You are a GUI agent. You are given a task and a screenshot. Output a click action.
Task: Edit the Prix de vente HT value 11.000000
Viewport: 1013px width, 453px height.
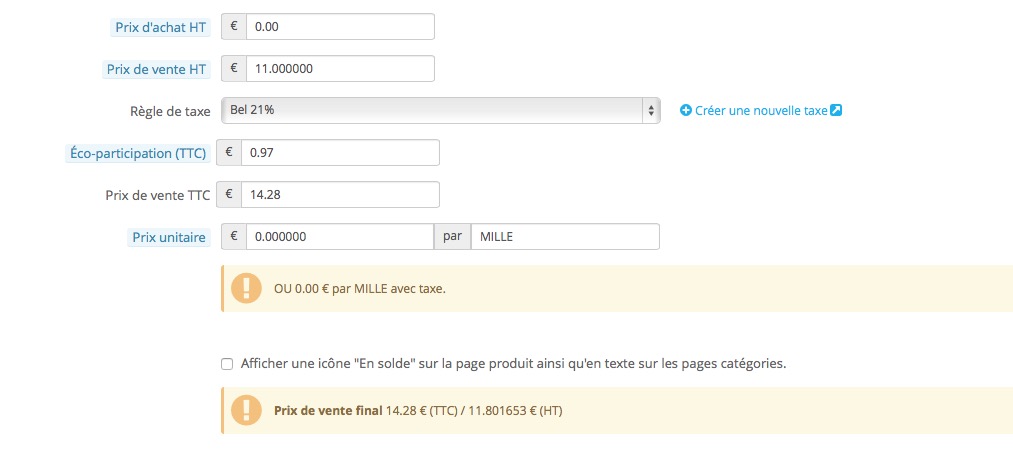[x=340, y=68]
